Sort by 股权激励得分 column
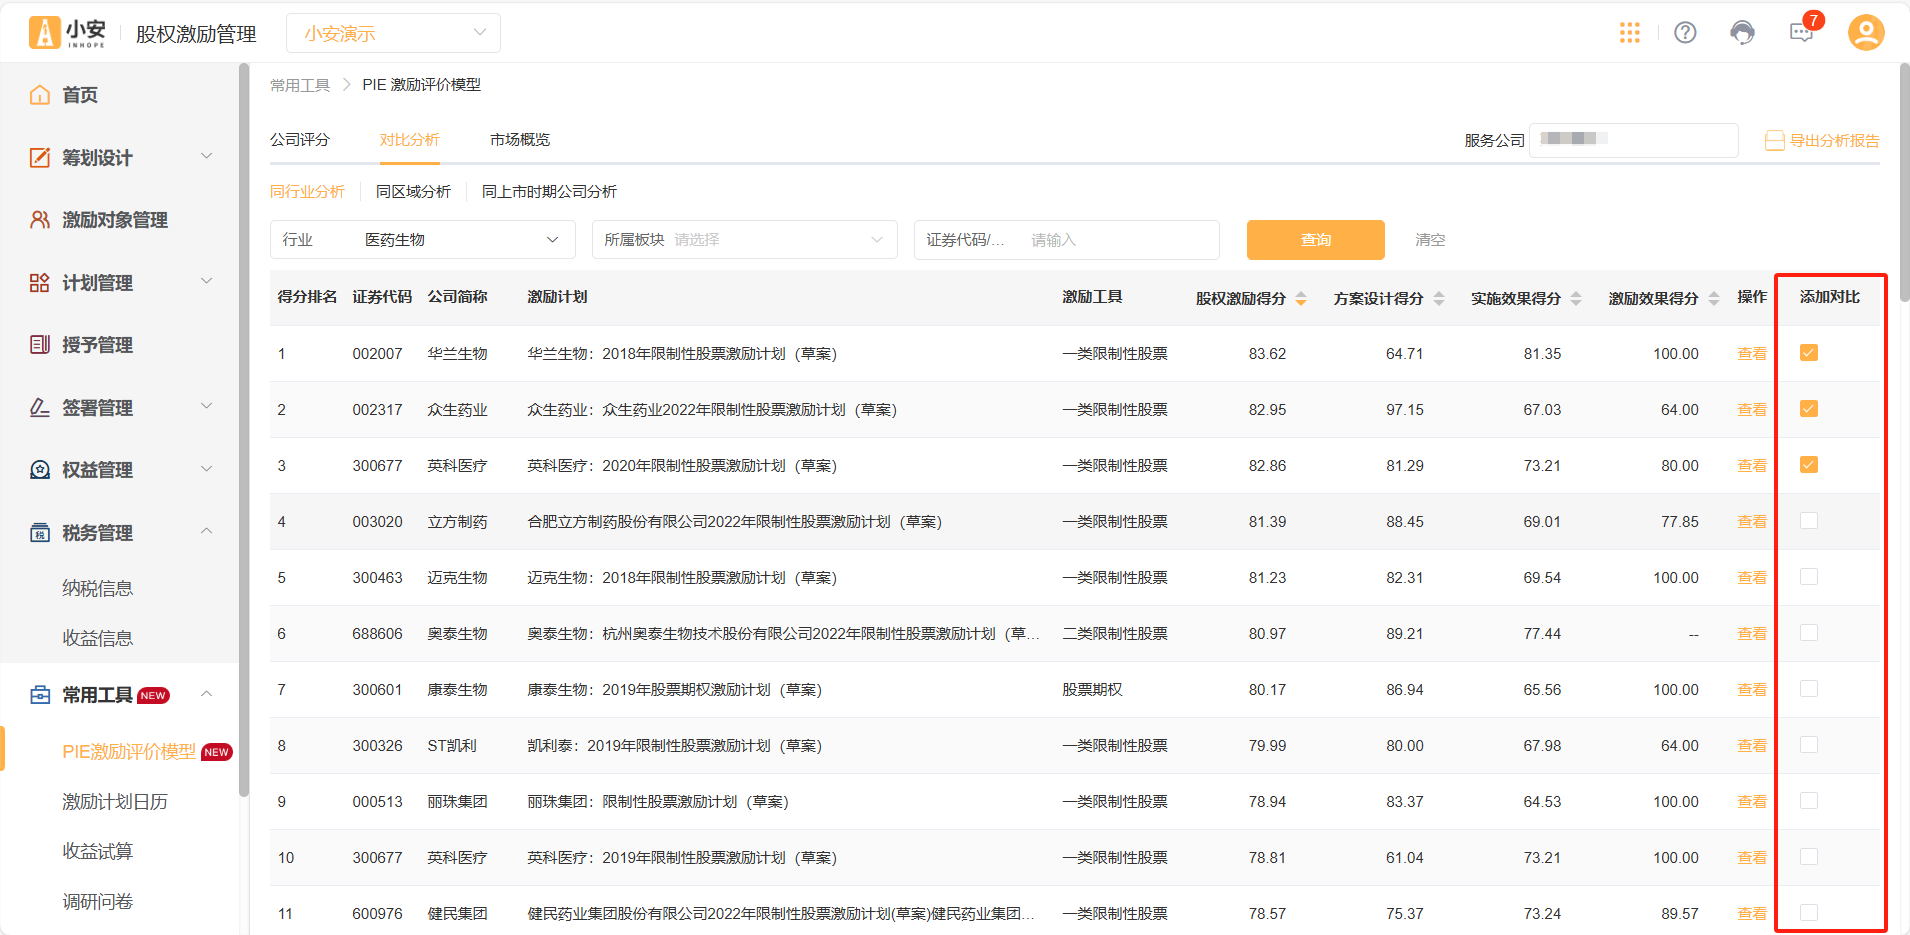Image resolution: width=1910 pixels, height=935 pixels. pyautogui.click(x=1301, y=298)
